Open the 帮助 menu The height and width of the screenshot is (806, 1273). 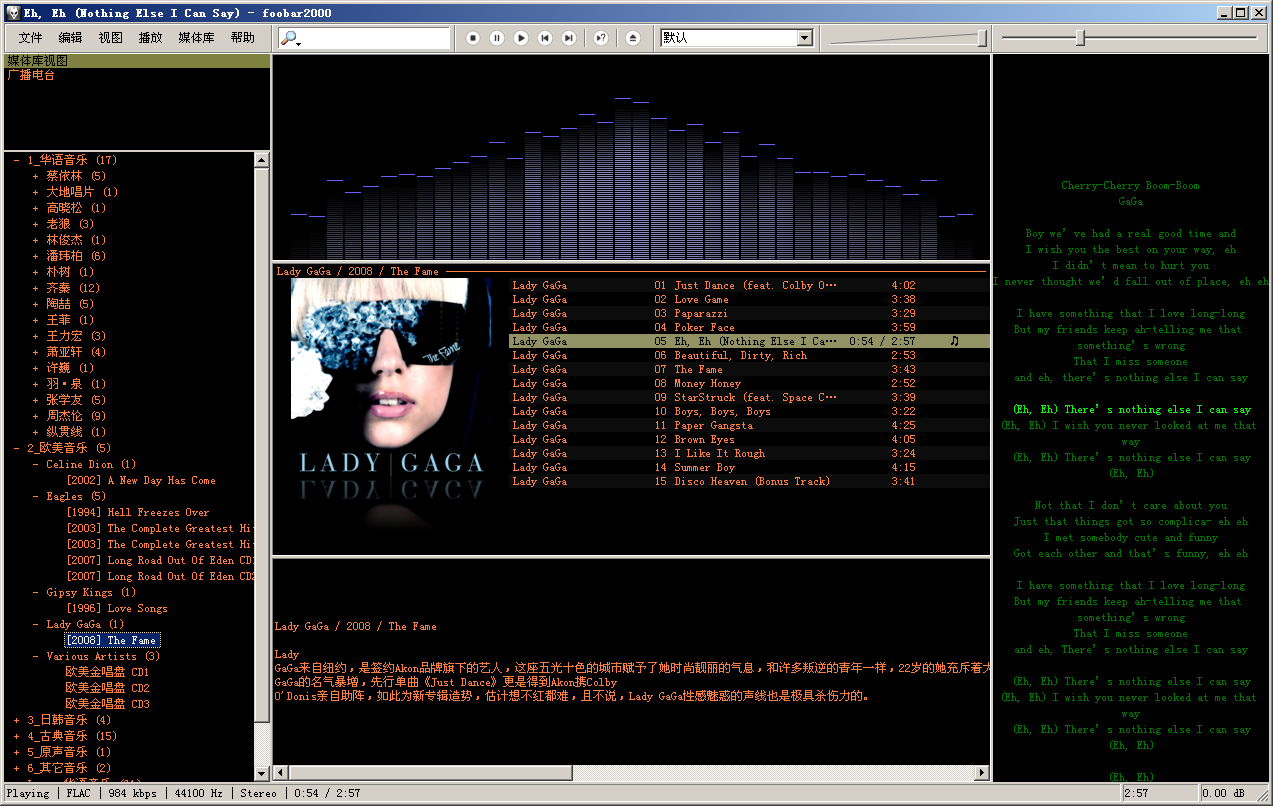point(243,38)
